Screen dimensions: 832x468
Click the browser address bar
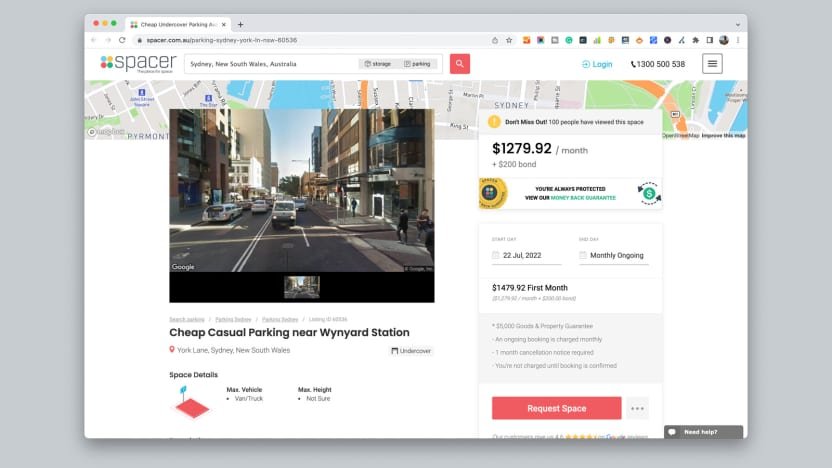point(313,40)
